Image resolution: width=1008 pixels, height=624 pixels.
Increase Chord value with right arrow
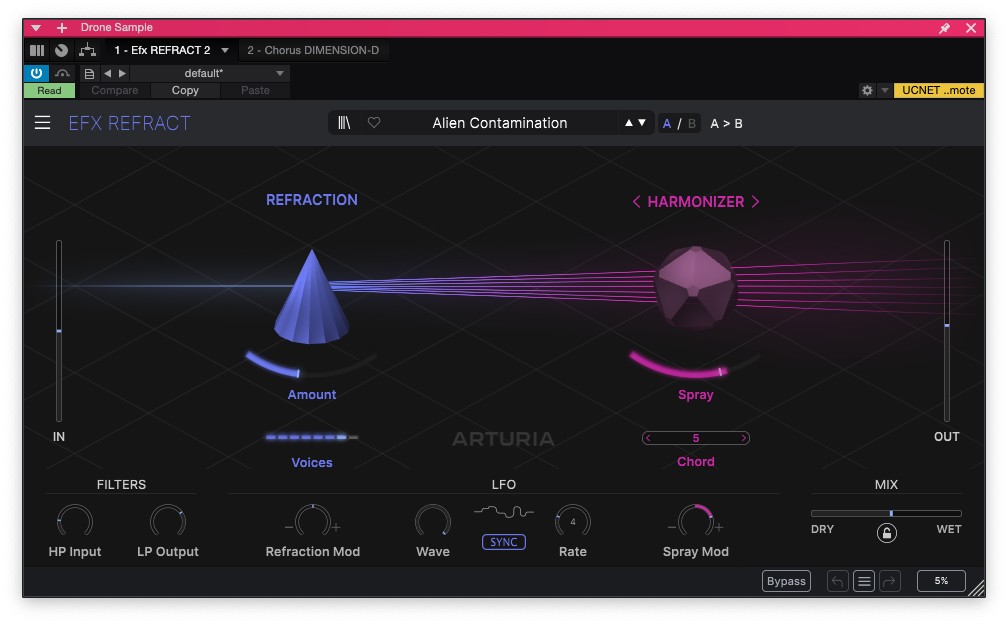click(x=743, y=438)
